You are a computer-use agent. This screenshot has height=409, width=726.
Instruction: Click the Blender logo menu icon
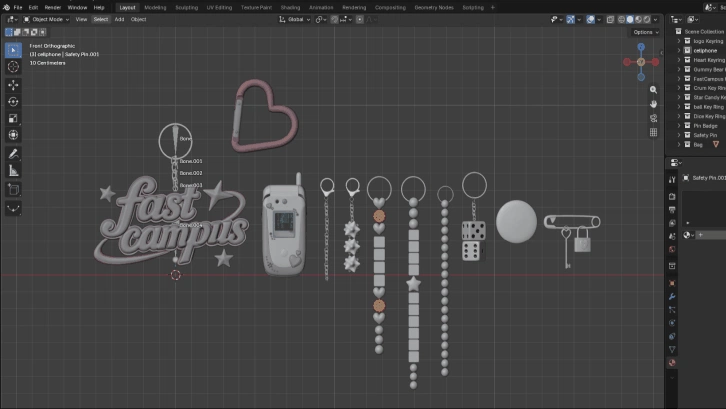(x=6, y=7)
